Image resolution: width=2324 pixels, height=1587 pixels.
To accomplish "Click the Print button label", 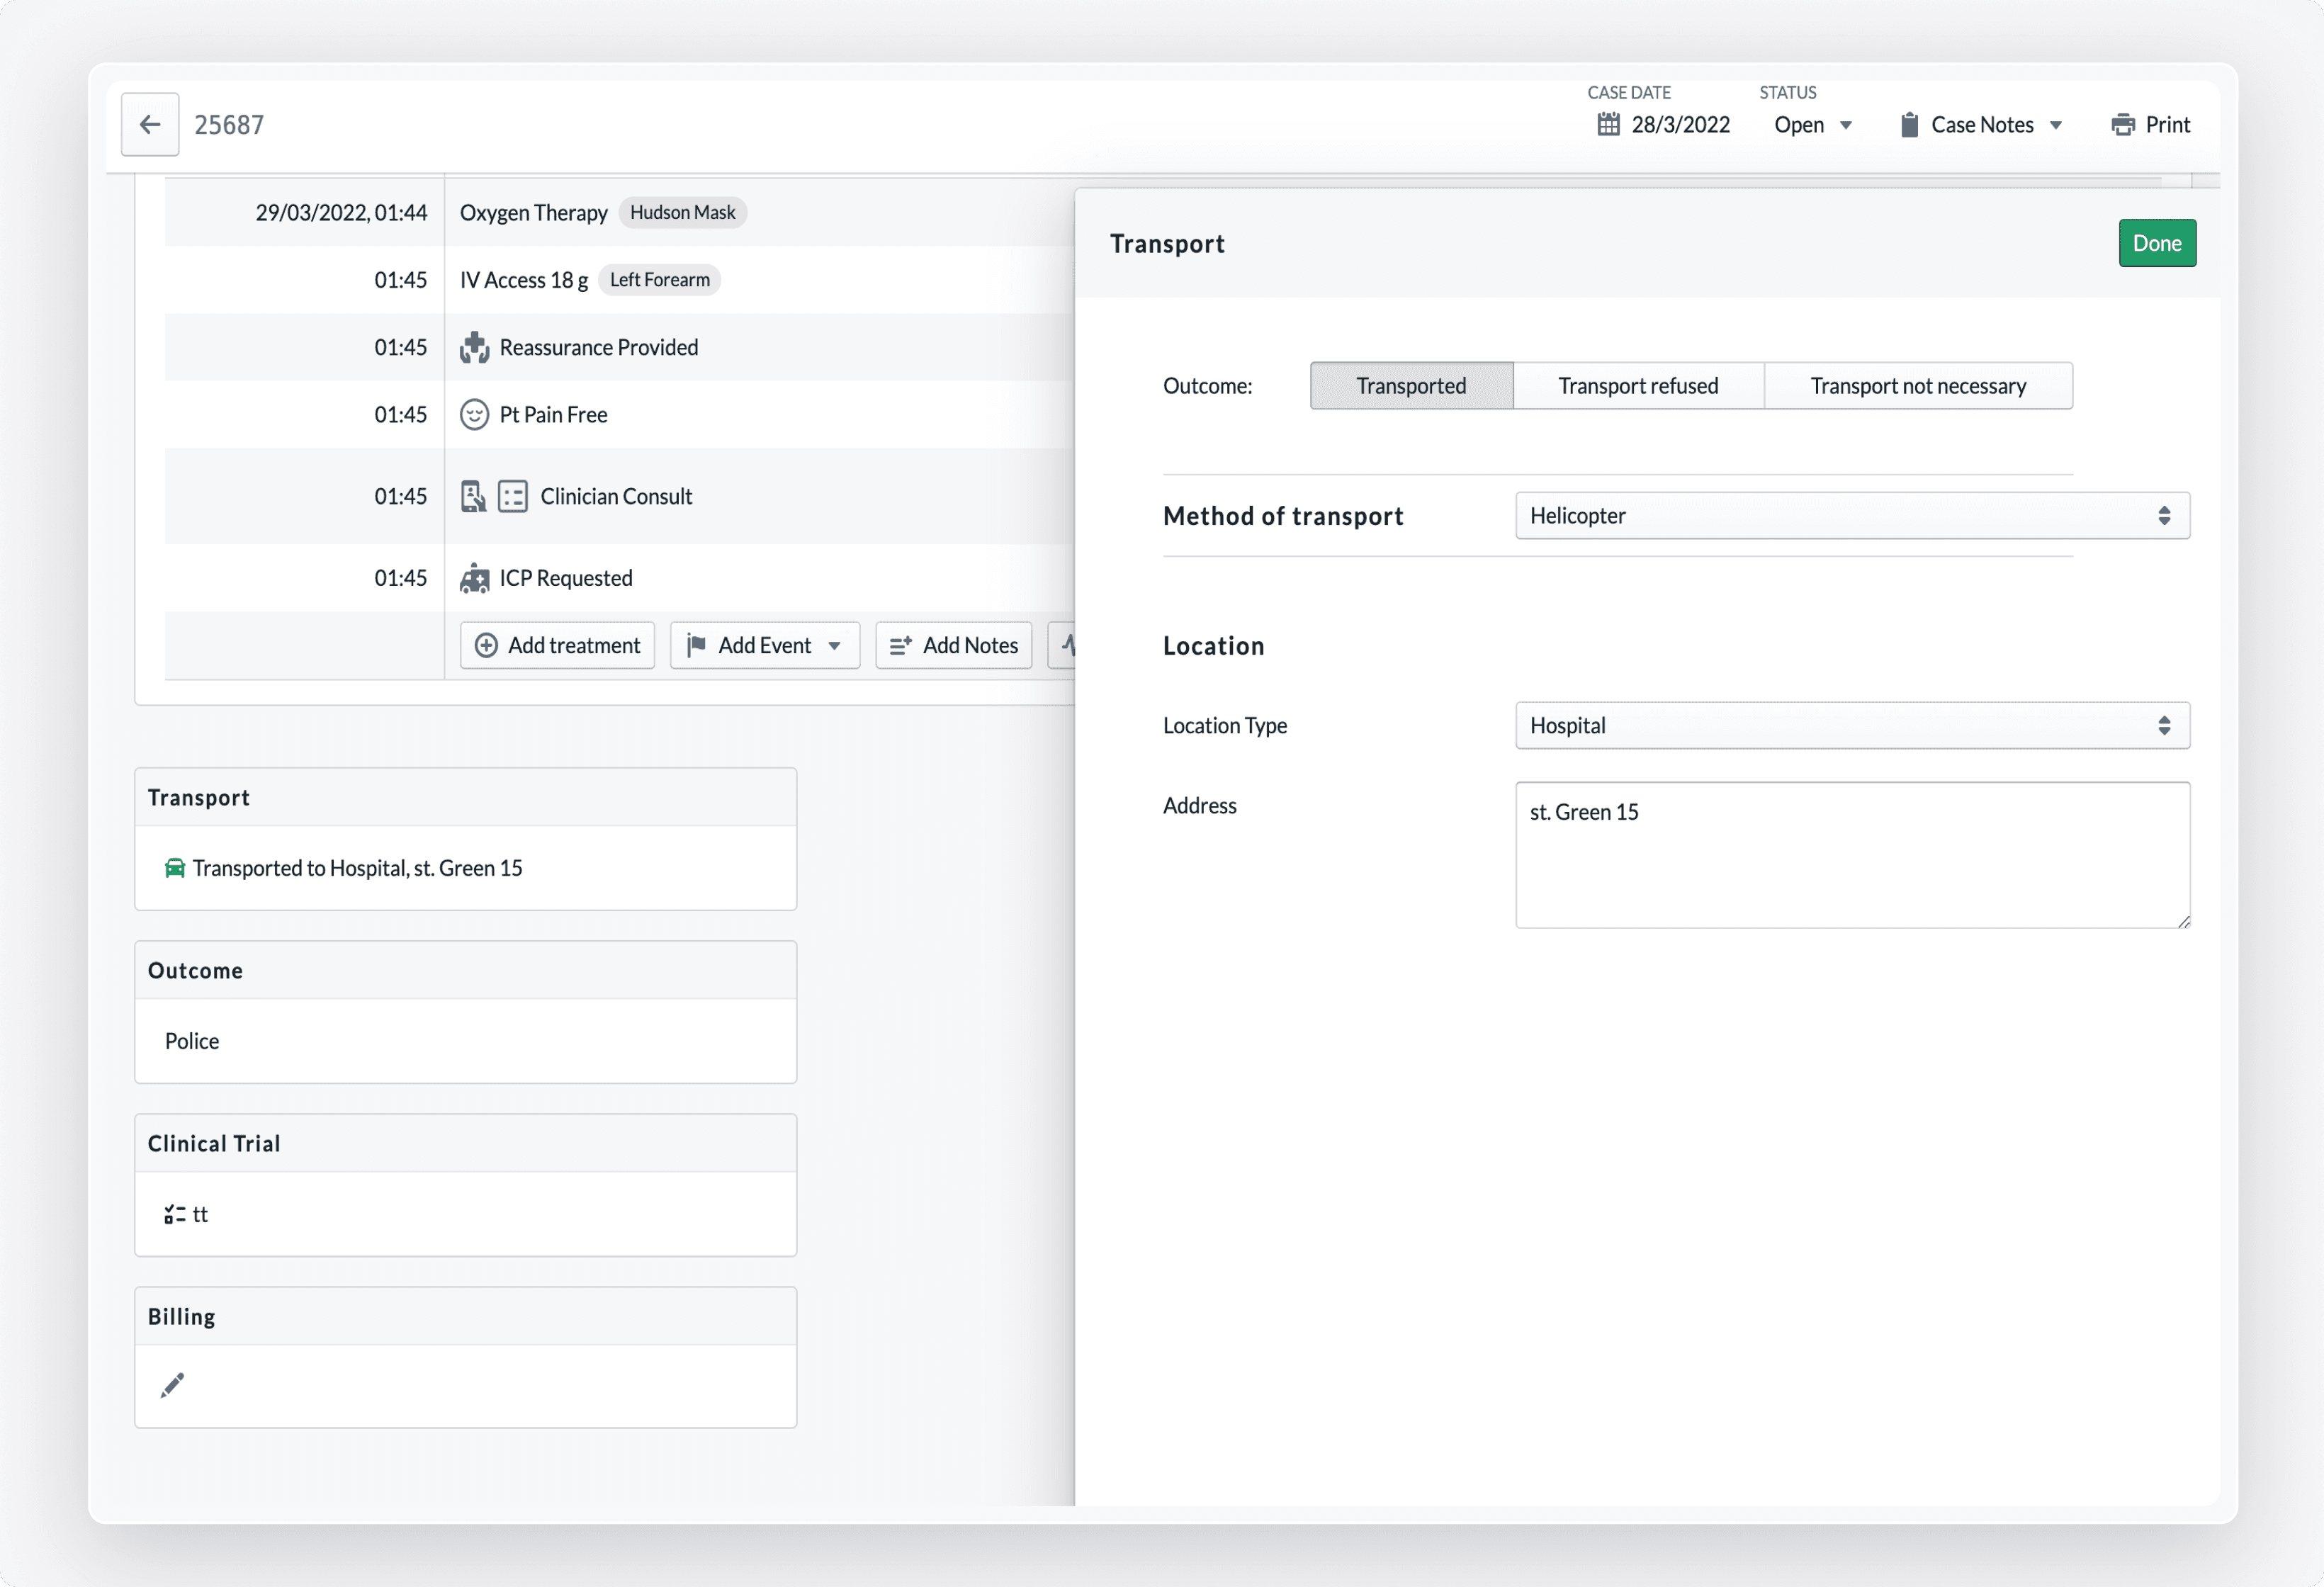I will [x=2168, y=125].
